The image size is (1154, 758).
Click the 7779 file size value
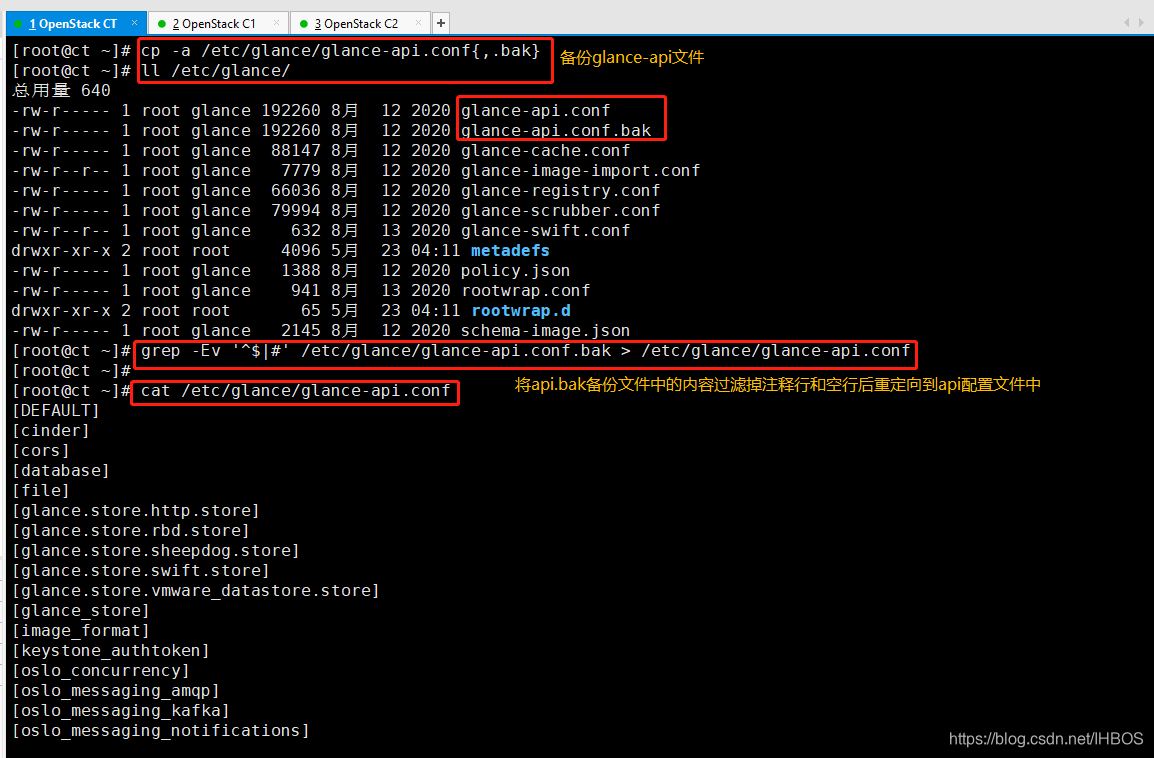click(301, 170)
